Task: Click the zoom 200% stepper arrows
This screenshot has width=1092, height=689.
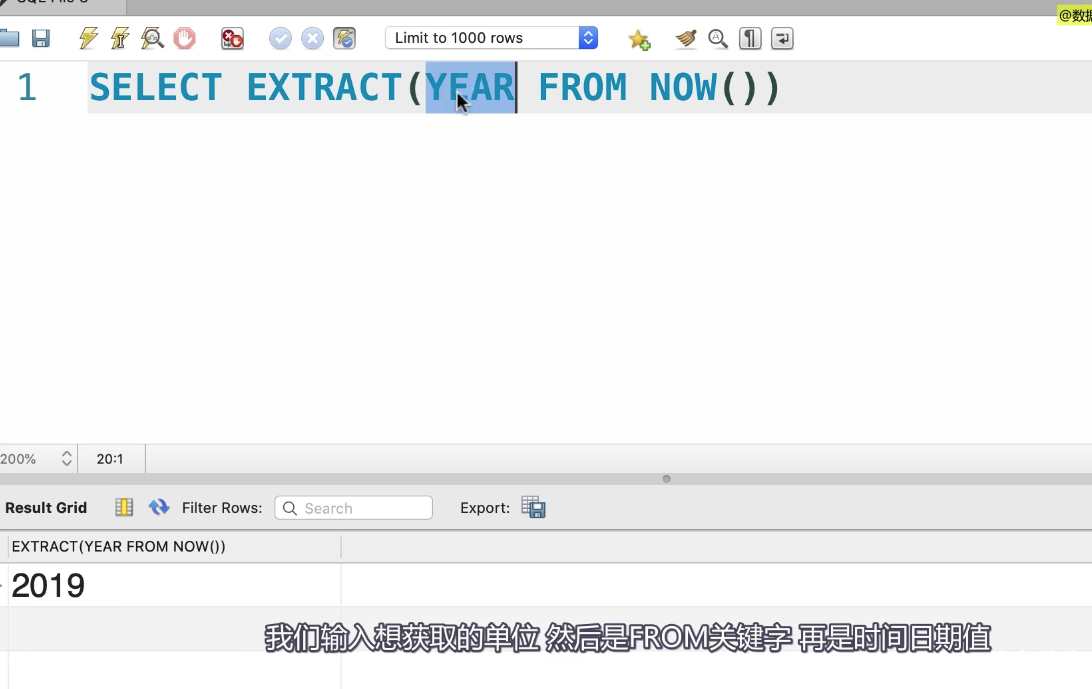Action: click(x=67, y=458)
